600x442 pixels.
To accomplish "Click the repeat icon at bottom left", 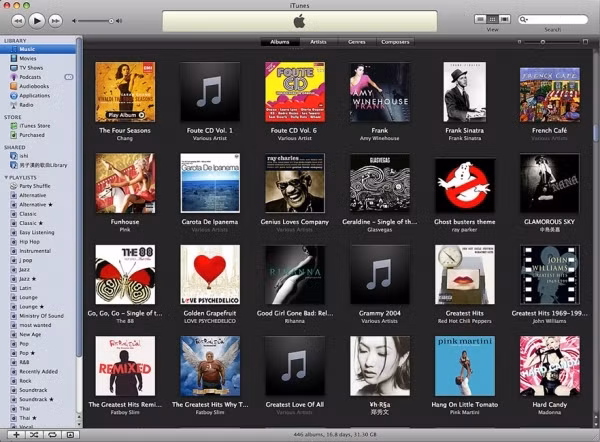I will pos(52,435).
